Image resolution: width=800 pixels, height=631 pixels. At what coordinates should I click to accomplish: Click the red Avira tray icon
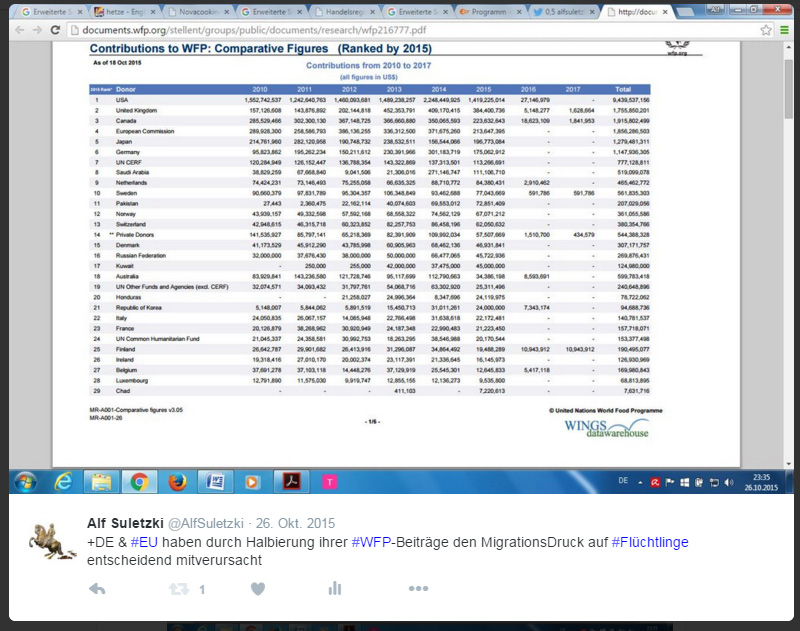point(655,482)
